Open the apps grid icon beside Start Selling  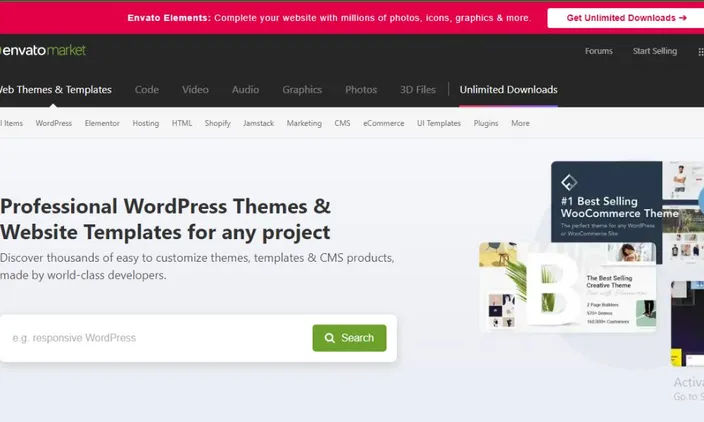click(x=700, y=52)
